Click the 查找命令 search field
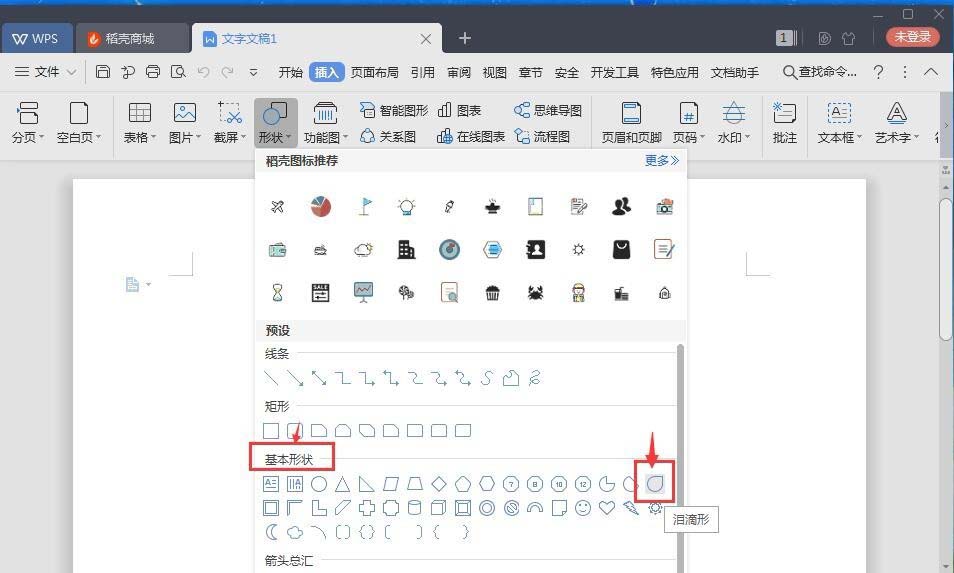Viewport: 954px width, 573px height. click(820, 72)
